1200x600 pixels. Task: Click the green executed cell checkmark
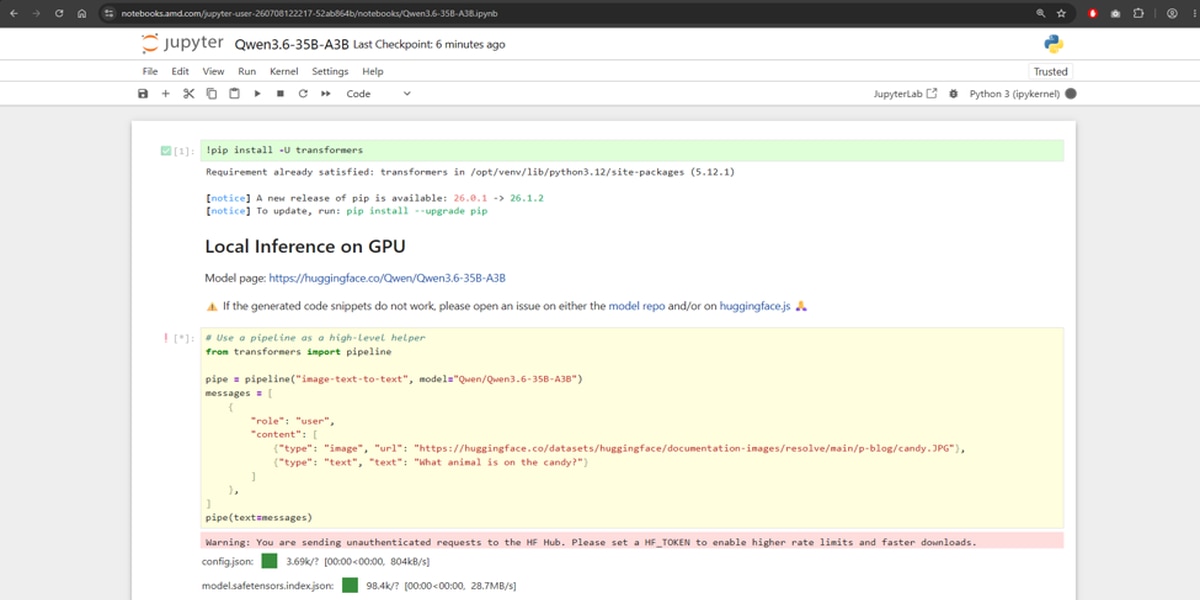click(x=166, y=150)
